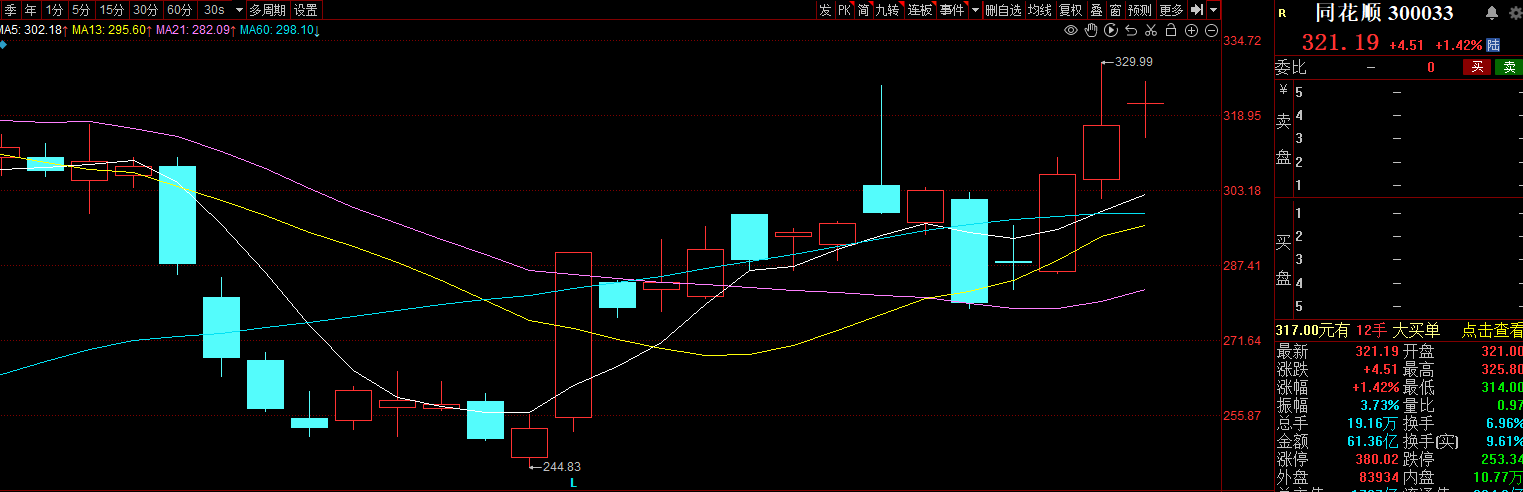Open the 点击查看 link for large orders

pos(1493,330)
